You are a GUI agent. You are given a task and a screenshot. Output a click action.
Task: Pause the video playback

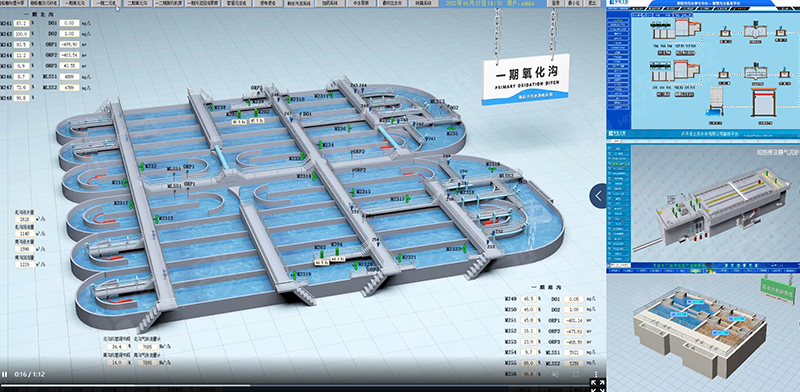coord(5,374)
